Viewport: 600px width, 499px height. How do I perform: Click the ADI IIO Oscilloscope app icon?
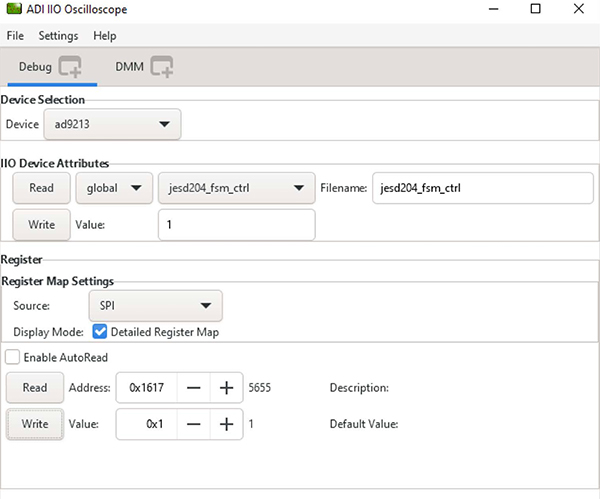13,10
